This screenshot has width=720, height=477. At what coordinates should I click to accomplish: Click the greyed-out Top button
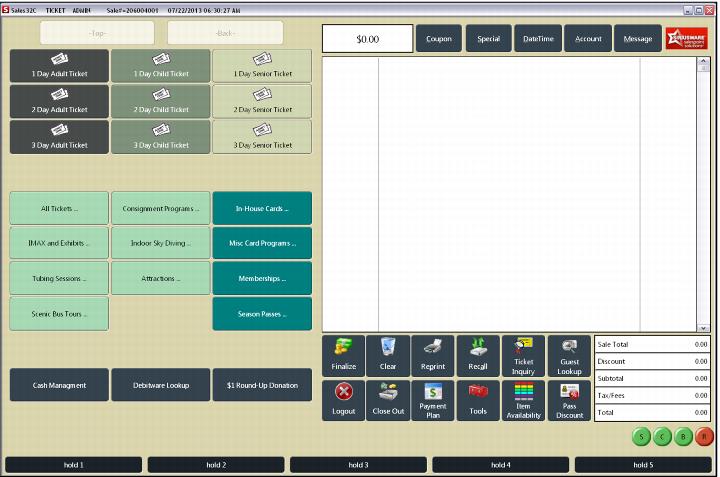click(x=97, y=33)
